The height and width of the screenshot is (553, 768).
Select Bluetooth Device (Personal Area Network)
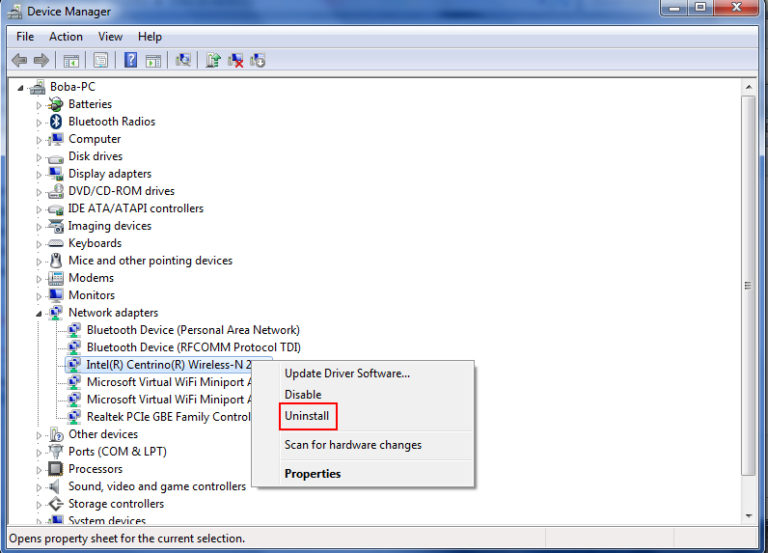point(193,330)
